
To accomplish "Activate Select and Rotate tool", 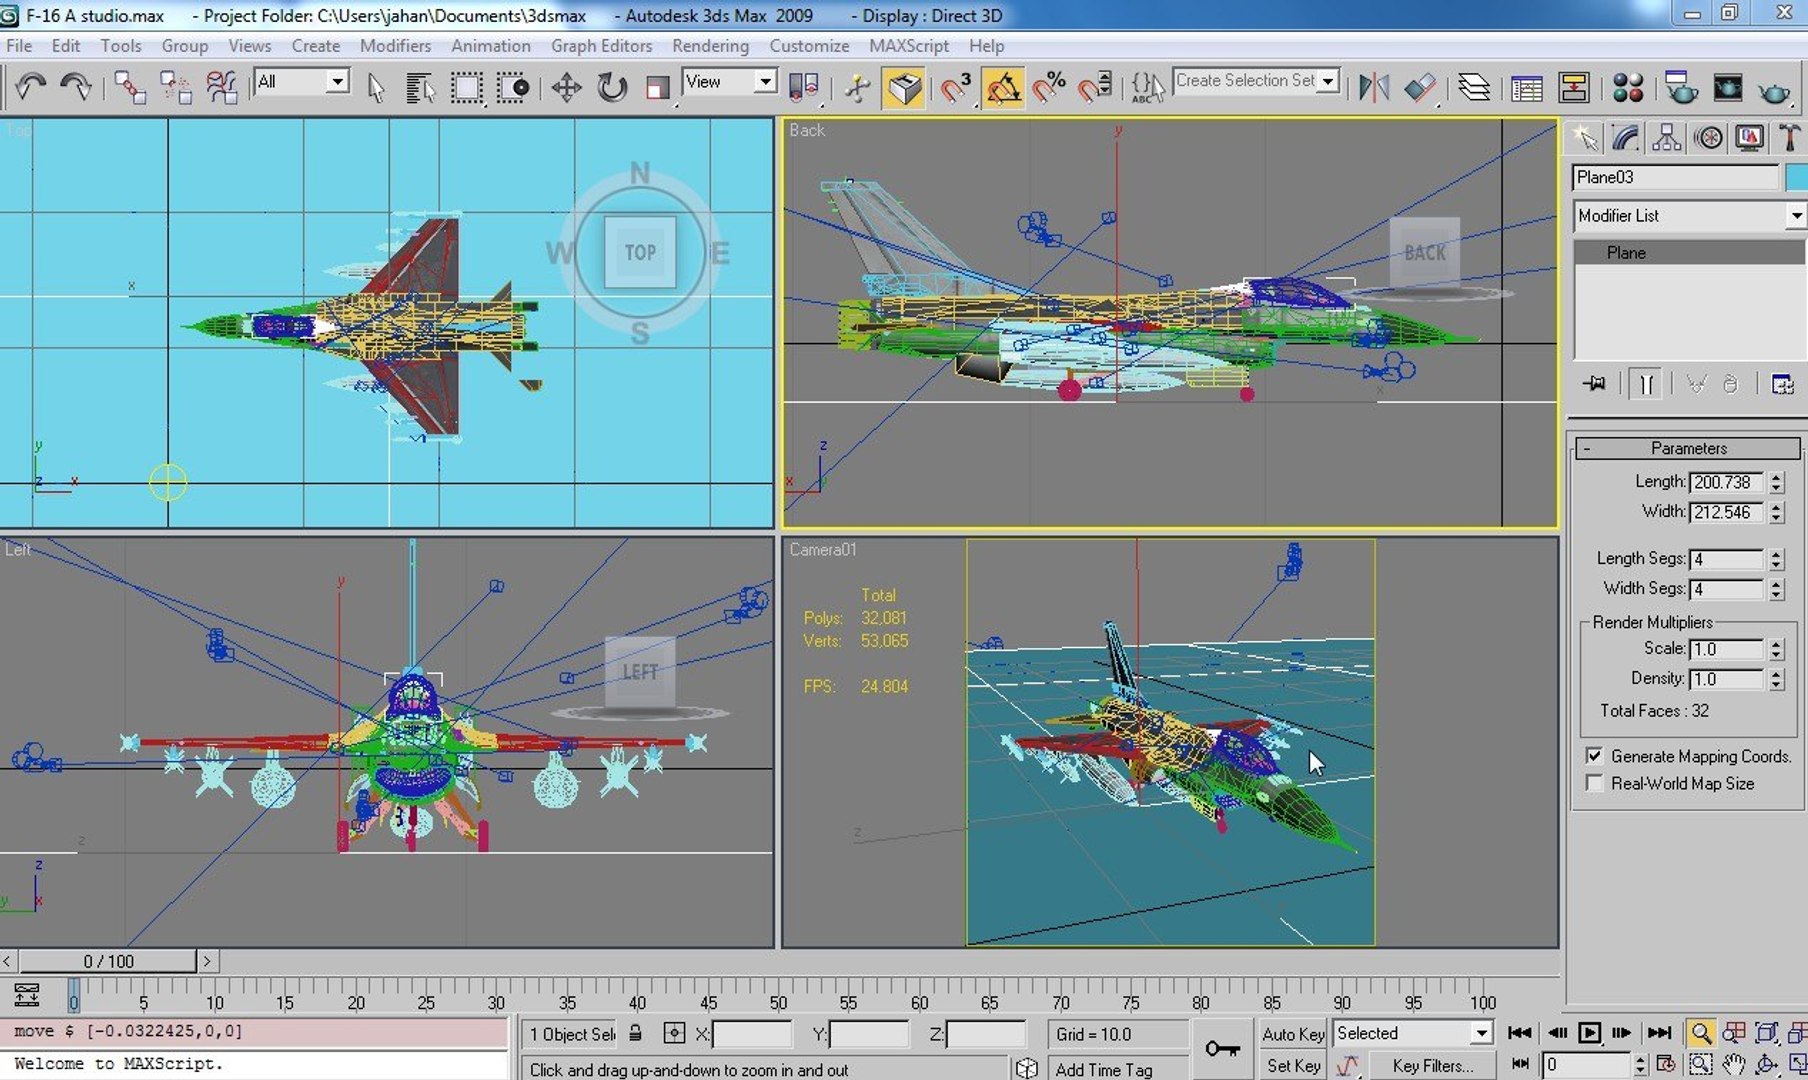I will pyautogui.click(x=612, y=88).
